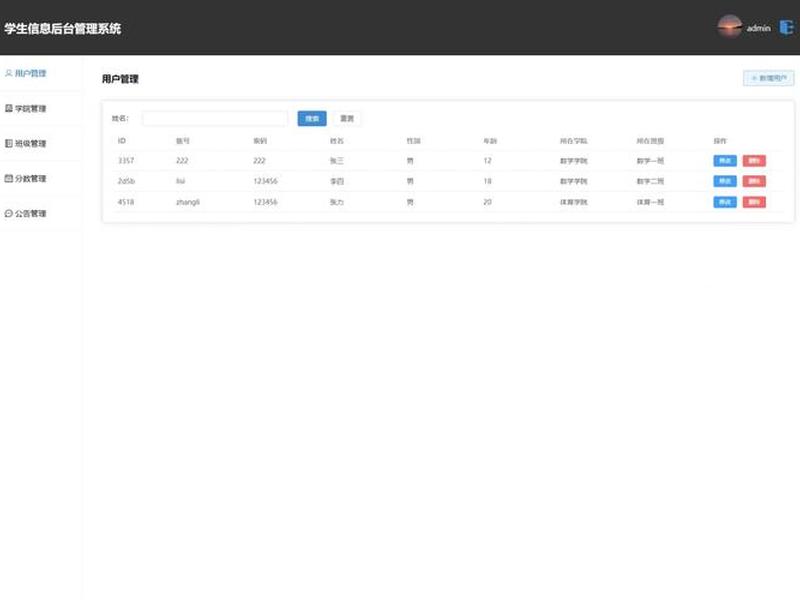Click blue edit button for zhangli row
The image size is (800, 600).
pyautogui.click(x=724, y=202)
